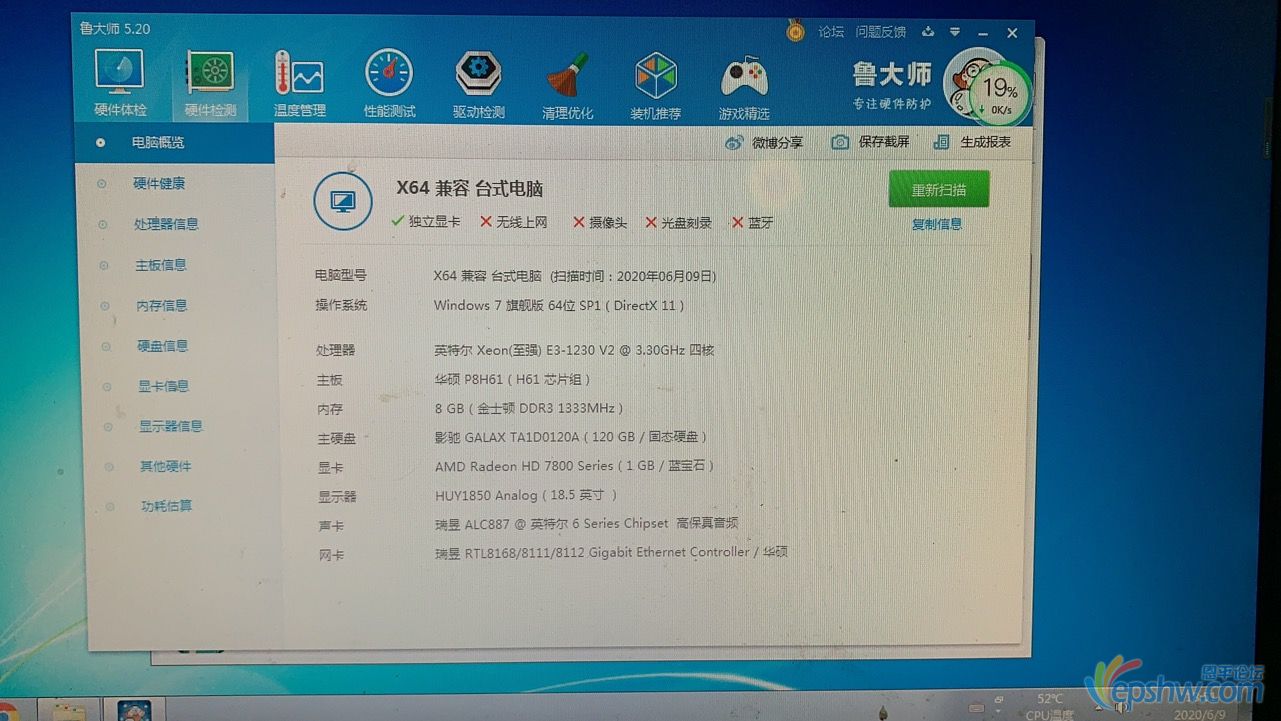Click the desktop computer monitor icon
The height and width of the screenshot is (721, 1281).
click(343, 202)
